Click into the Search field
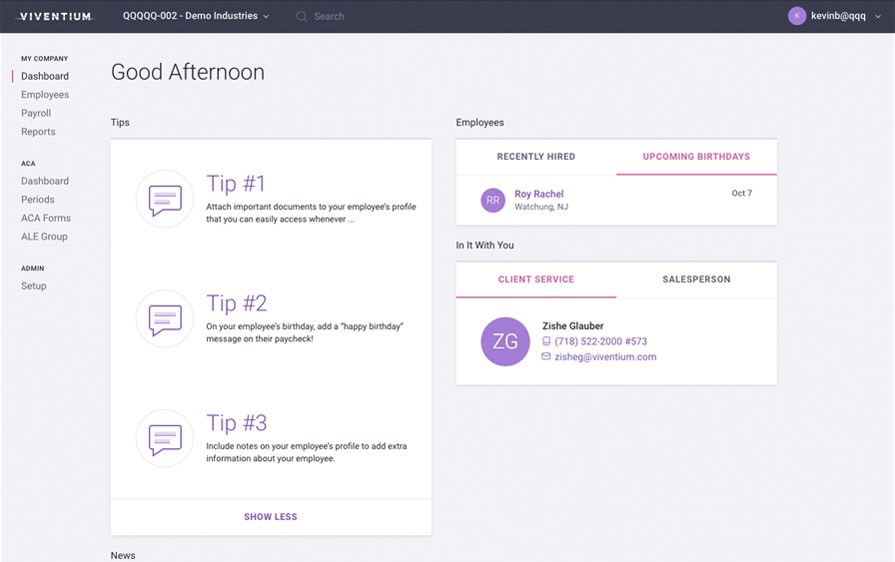The width and height of the screenshot is (895, 562). click(329, 17)
